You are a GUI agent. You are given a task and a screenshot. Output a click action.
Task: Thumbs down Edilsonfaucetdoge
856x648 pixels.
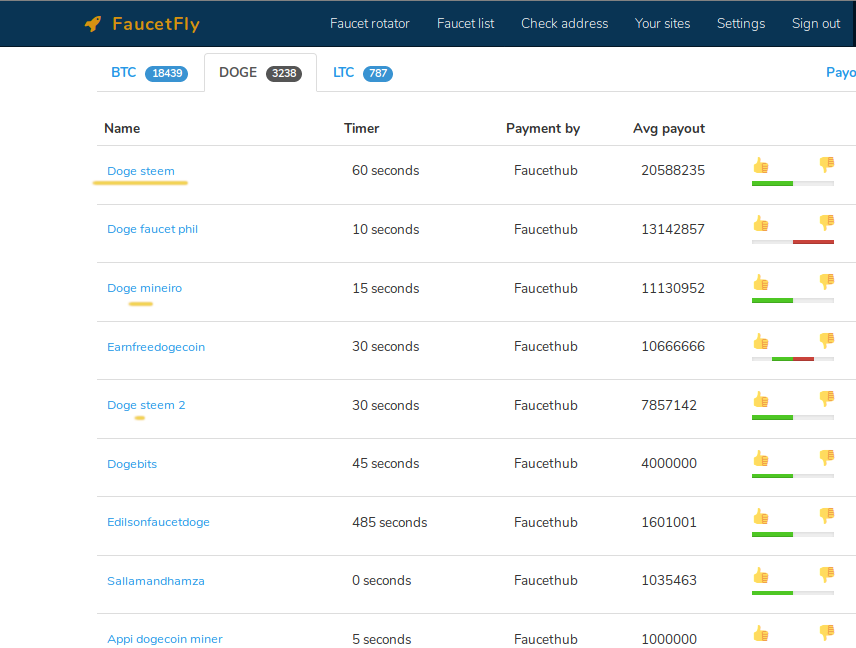[x=827, y=515]
